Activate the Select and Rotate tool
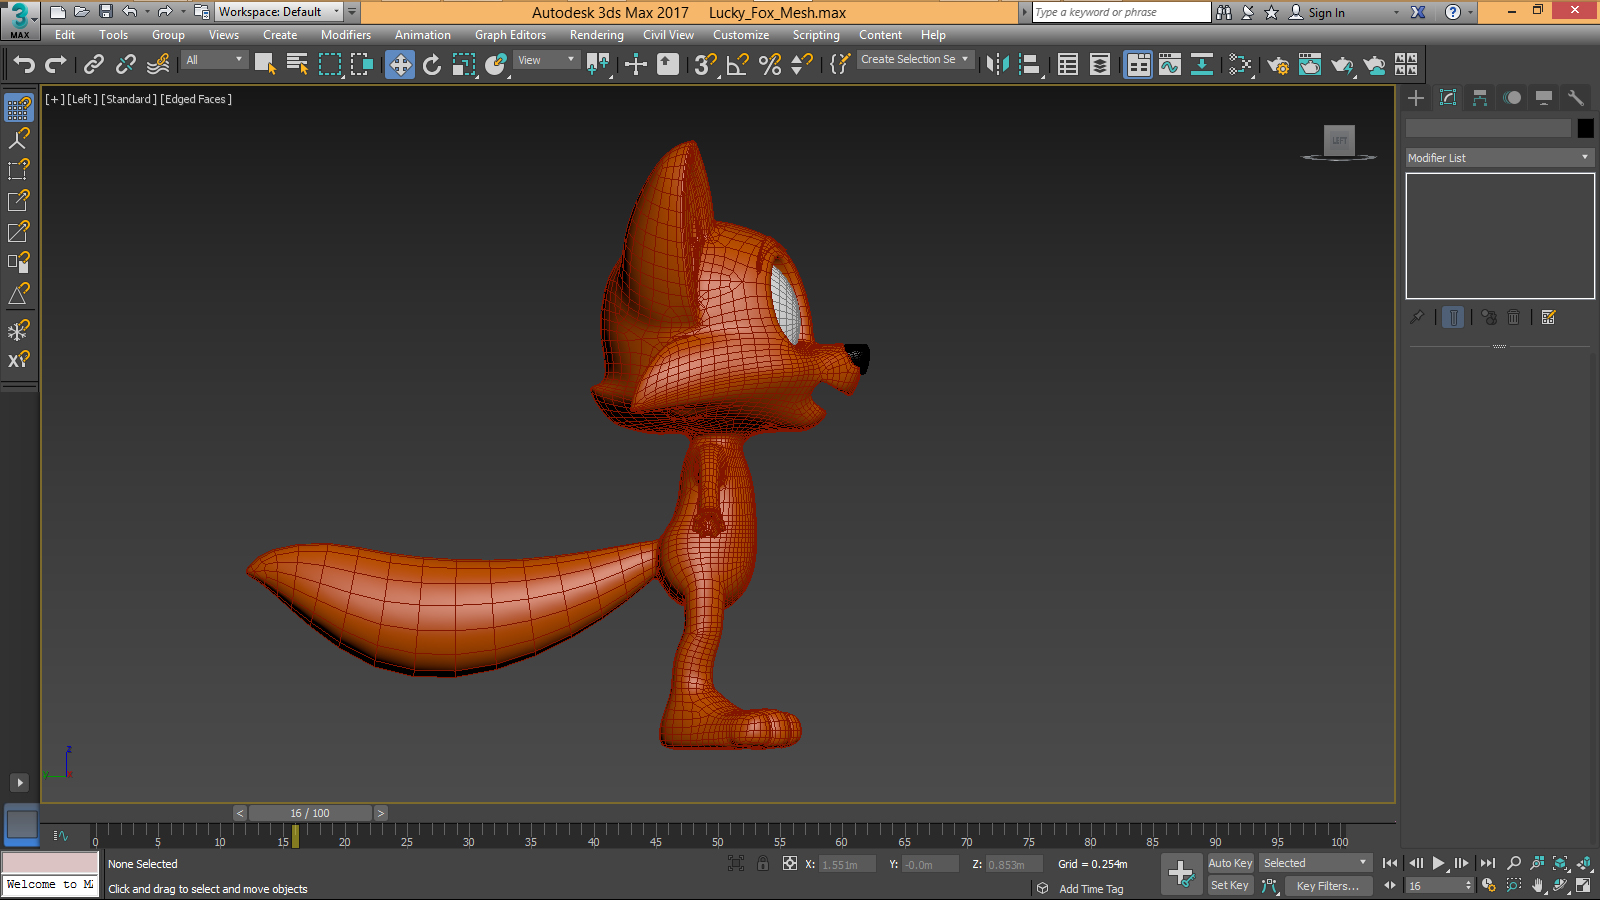Image resolution: width=1600 pixels, height=900 pixels. pyautogui.click(x=432, y=65)
